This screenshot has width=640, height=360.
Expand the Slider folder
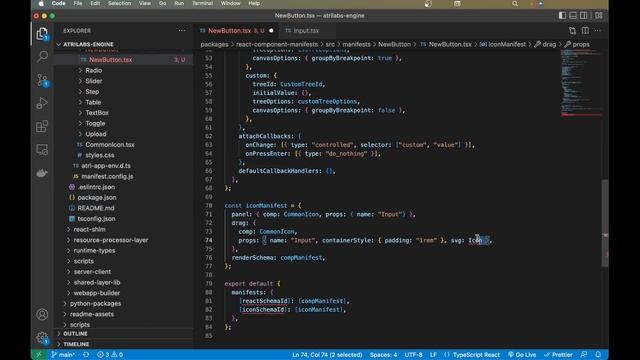[x=93, y=81]
